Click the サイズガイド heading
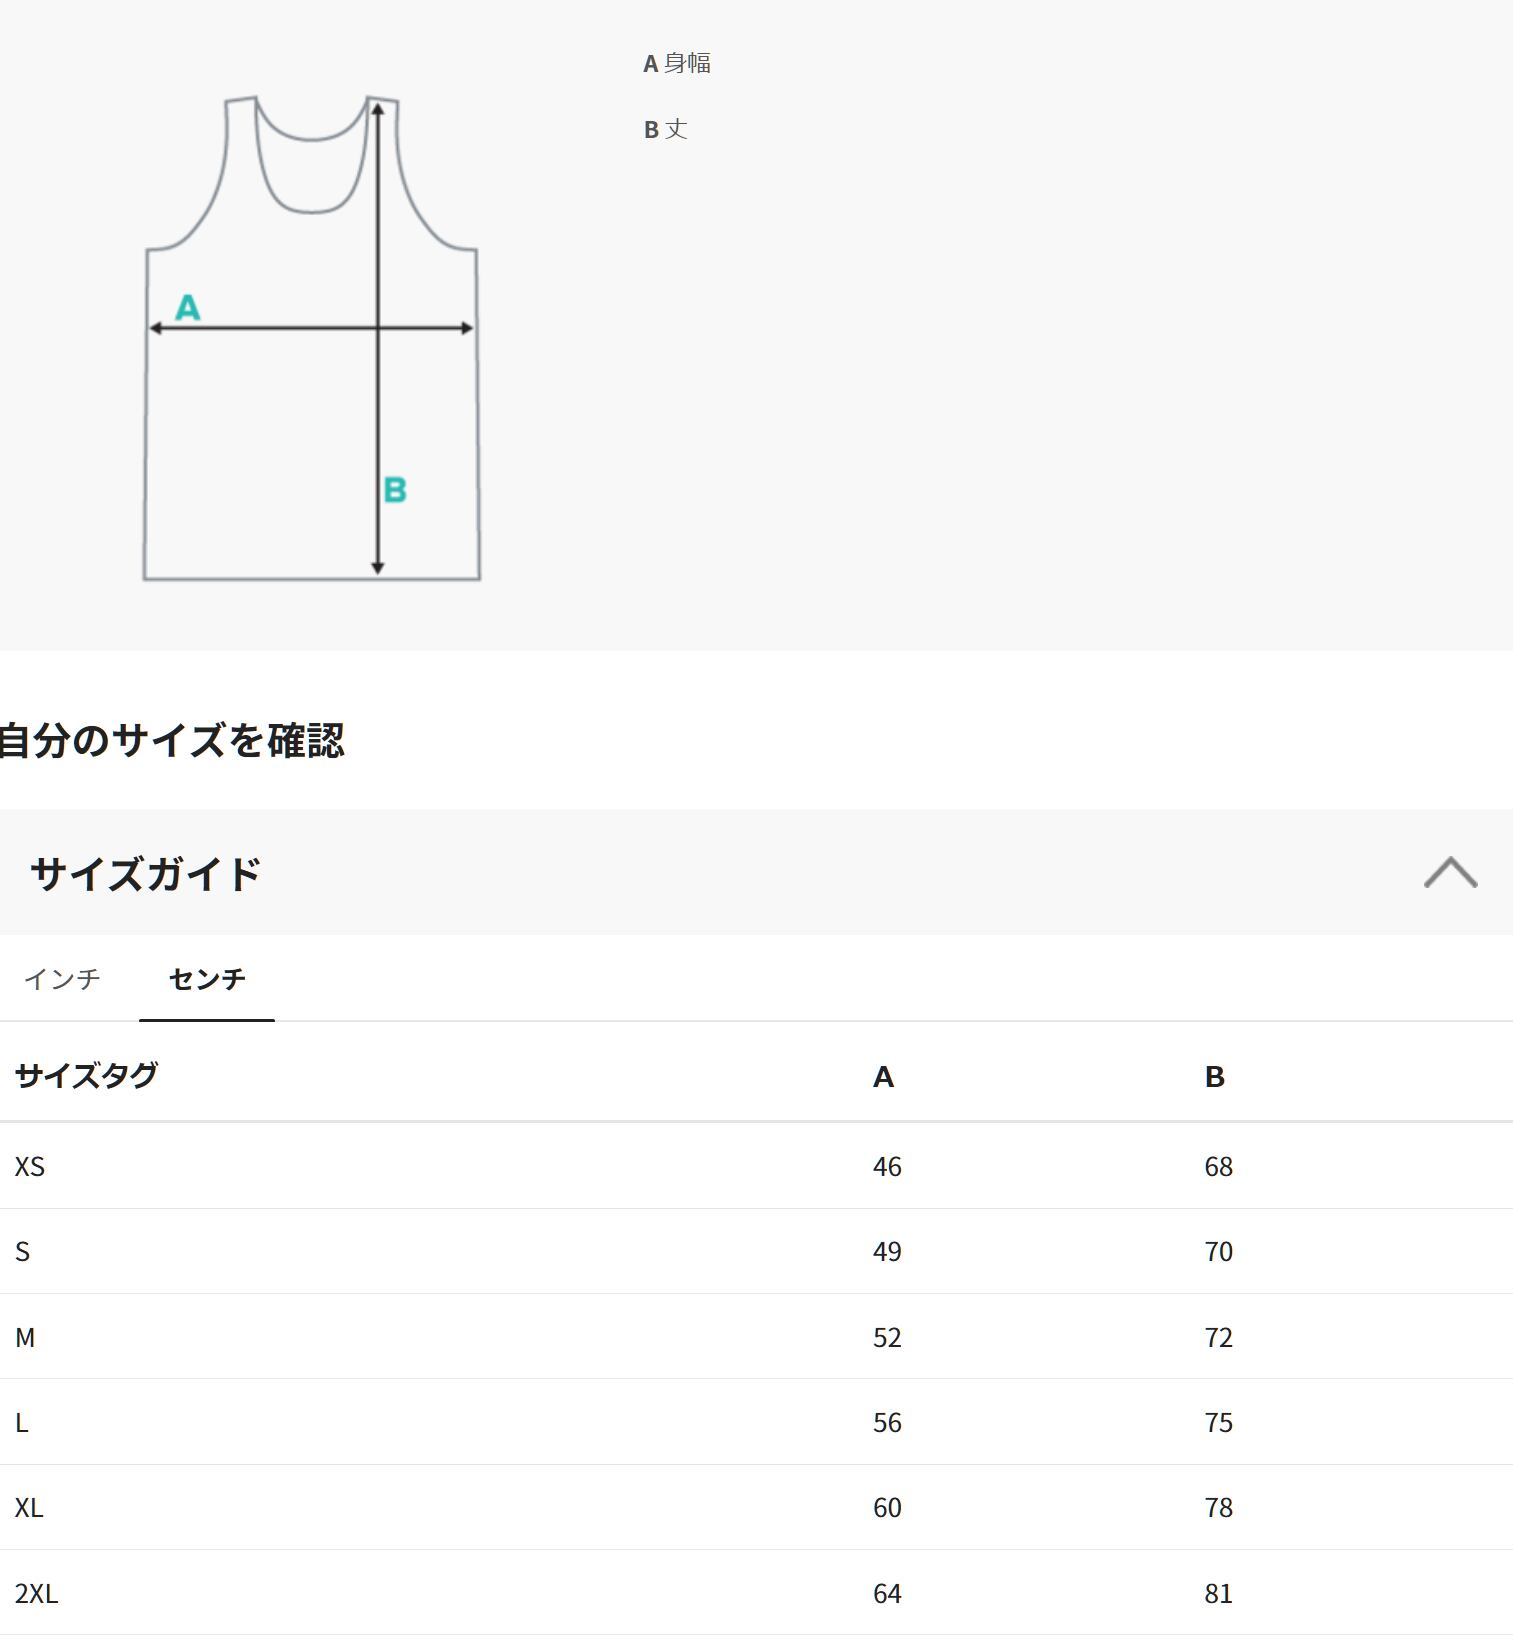The height and width of the screenshot is (1651, 1513). tap(146, 873)
